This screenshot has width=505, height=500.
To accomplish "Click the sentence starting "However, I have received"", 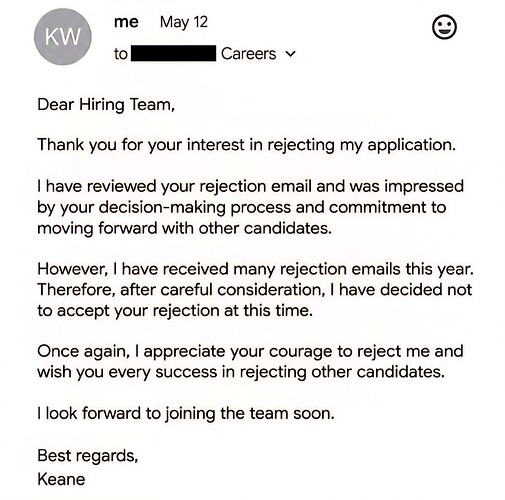I will tap(255, 269).
